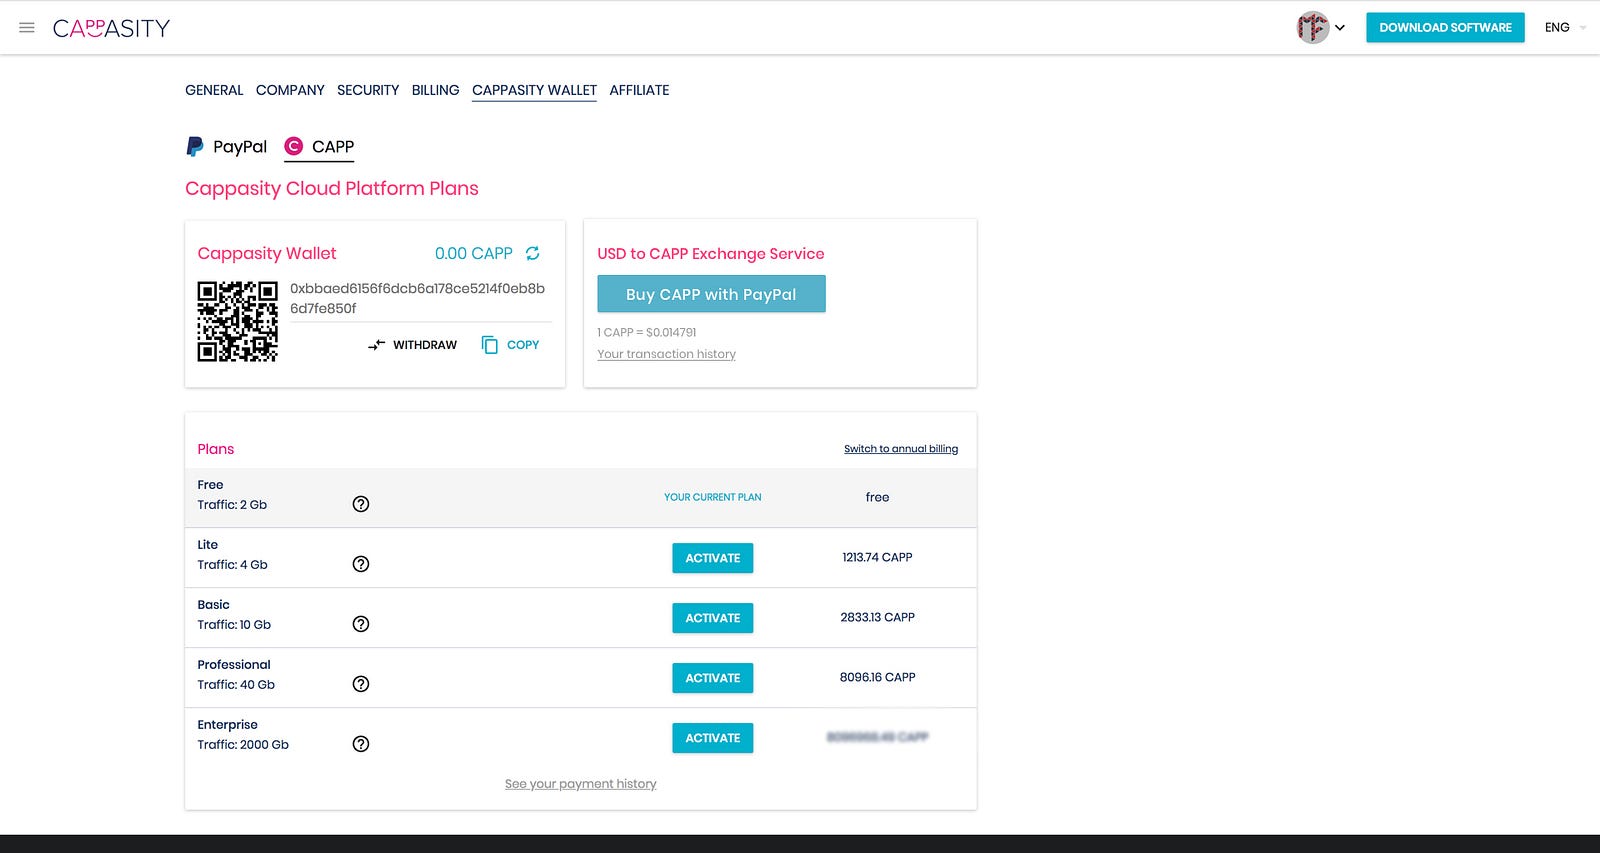The height and width of the screenshot is (853, 1600).
Task: Open the ENG language dropdown
Action: click(x=1565, y=28)
